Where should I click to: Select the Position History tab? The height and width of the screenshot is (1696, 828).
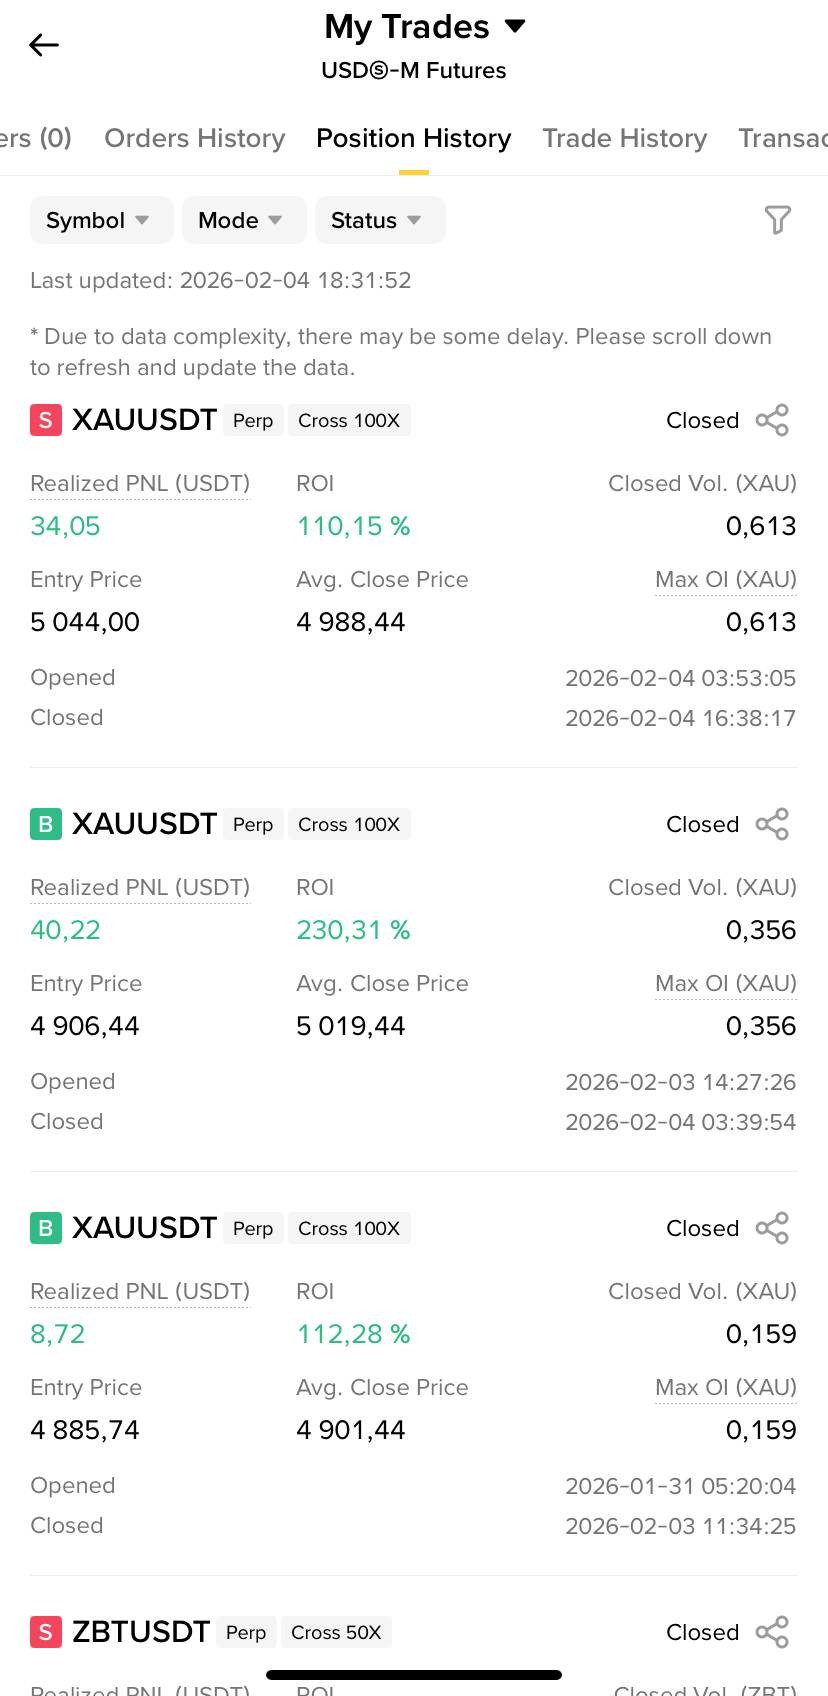413,138
